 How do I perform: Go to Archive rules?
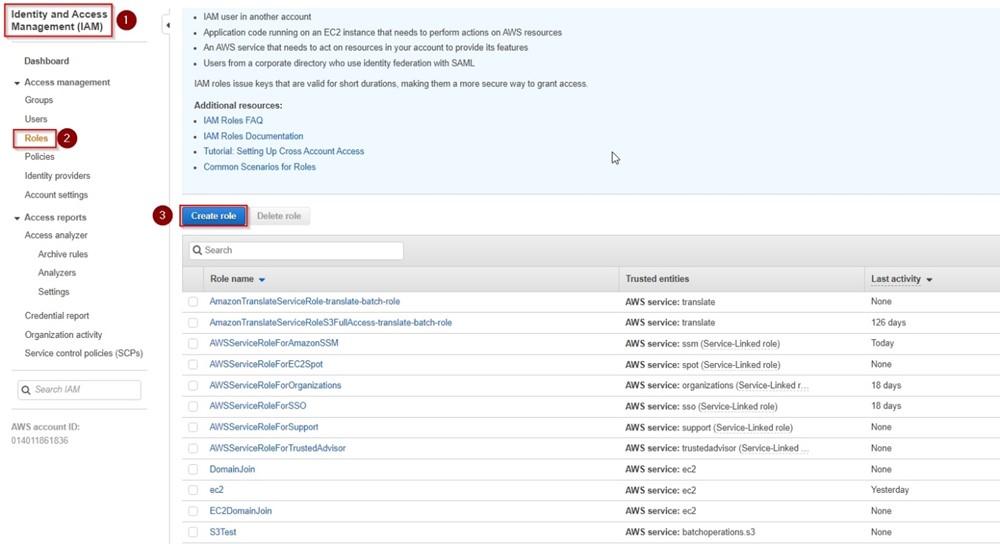pyautogui.click(x=62, y=254)
